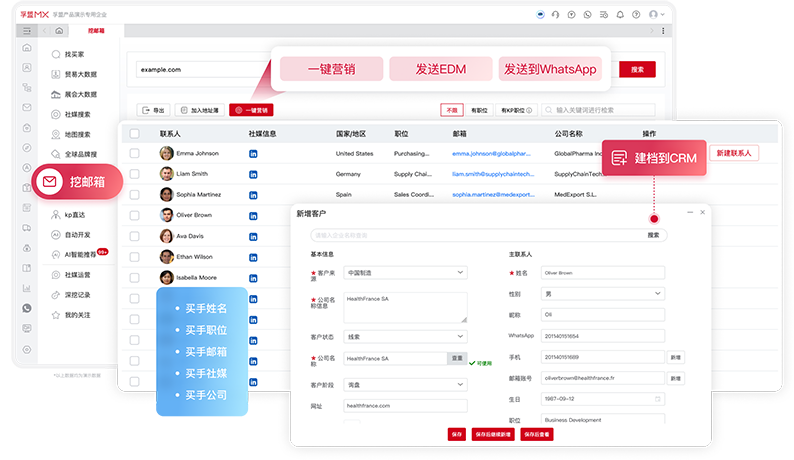
Task: Click the 保存后继续新增 button in dialog
Action: [x=493, y=434]
